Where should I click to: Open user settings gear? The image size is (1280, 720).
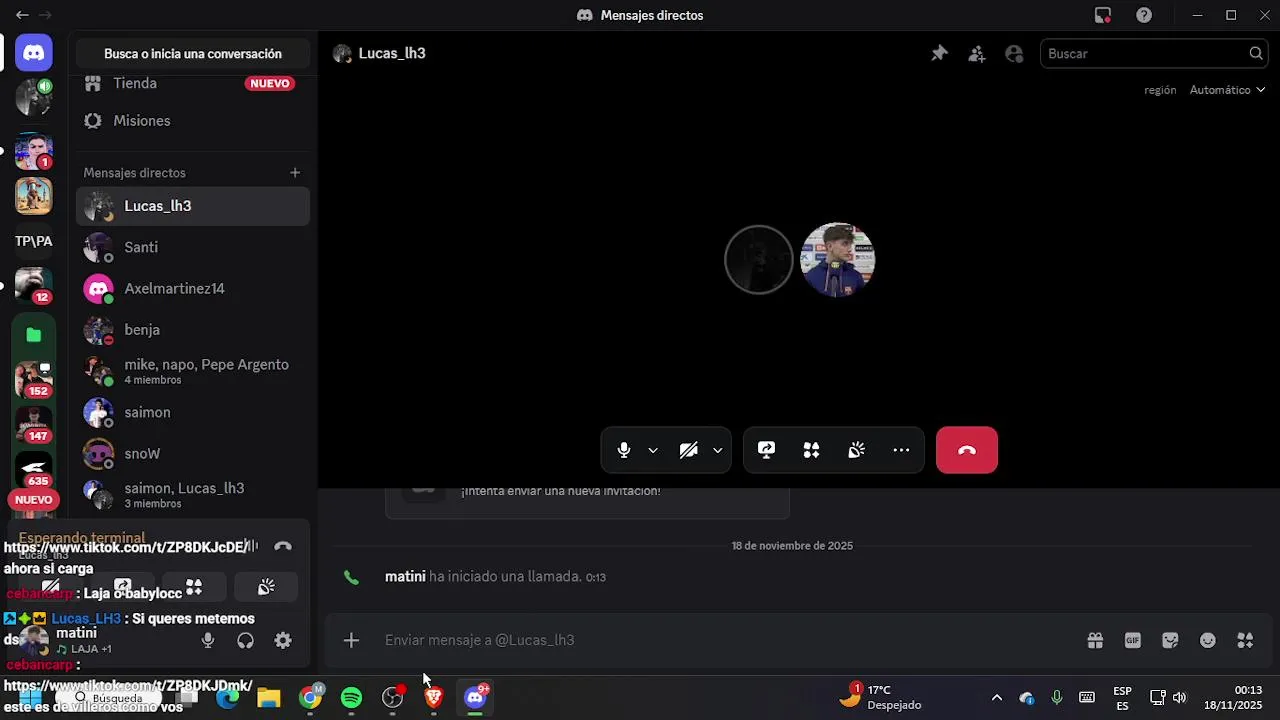(283, 641)
